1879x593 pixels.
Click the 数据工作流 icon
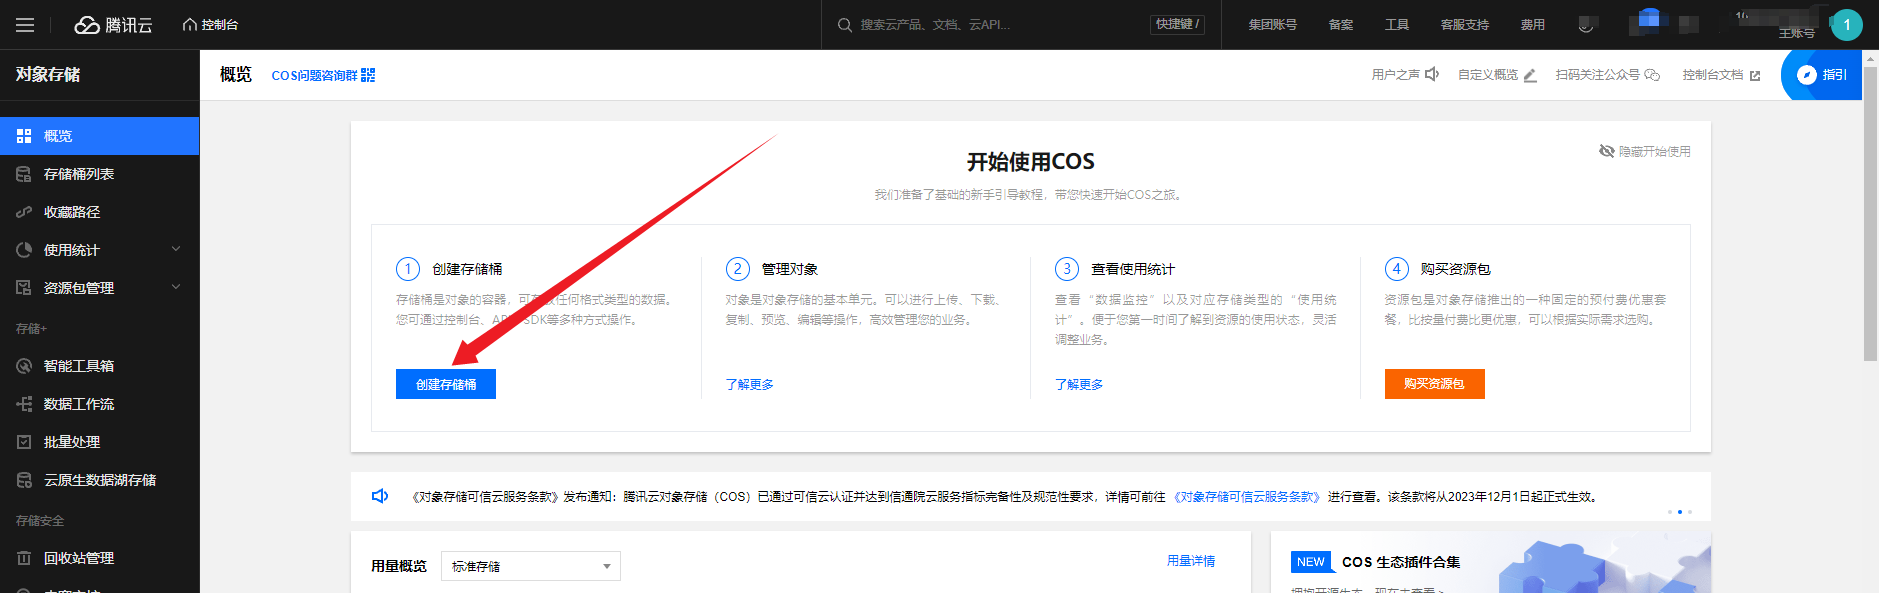pyautogui.click(x=24, y=404)
